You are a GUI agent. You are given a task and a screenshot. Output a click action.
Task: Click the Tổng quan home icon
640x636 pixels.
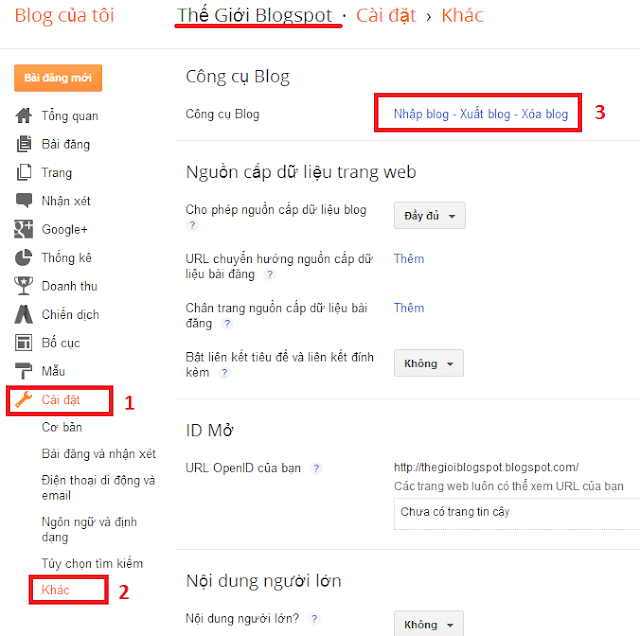click(24, 116)
